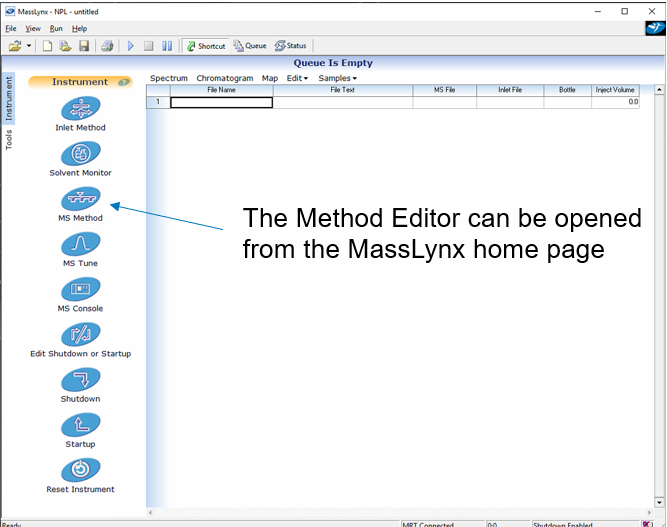Click the help icon on Instrument header
This screenshot has height=527, width=667.
124,82
